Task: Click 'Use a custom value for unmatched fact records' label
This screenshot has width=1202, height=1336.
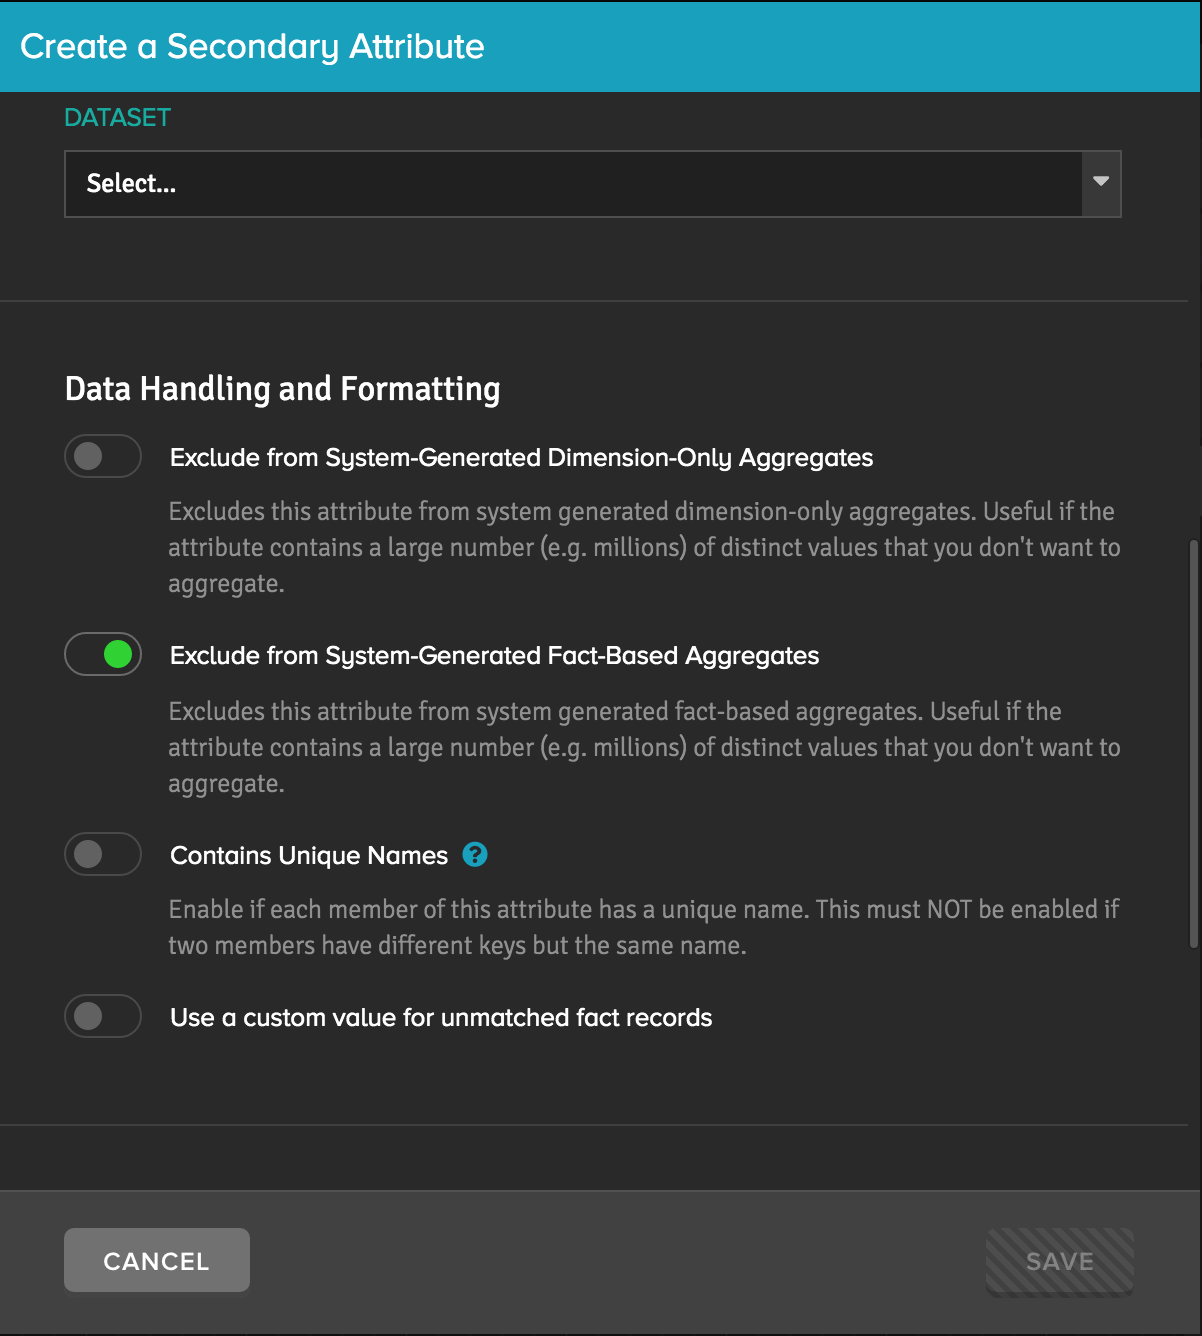Action: pyautogui.click(x=441, y=1018)
